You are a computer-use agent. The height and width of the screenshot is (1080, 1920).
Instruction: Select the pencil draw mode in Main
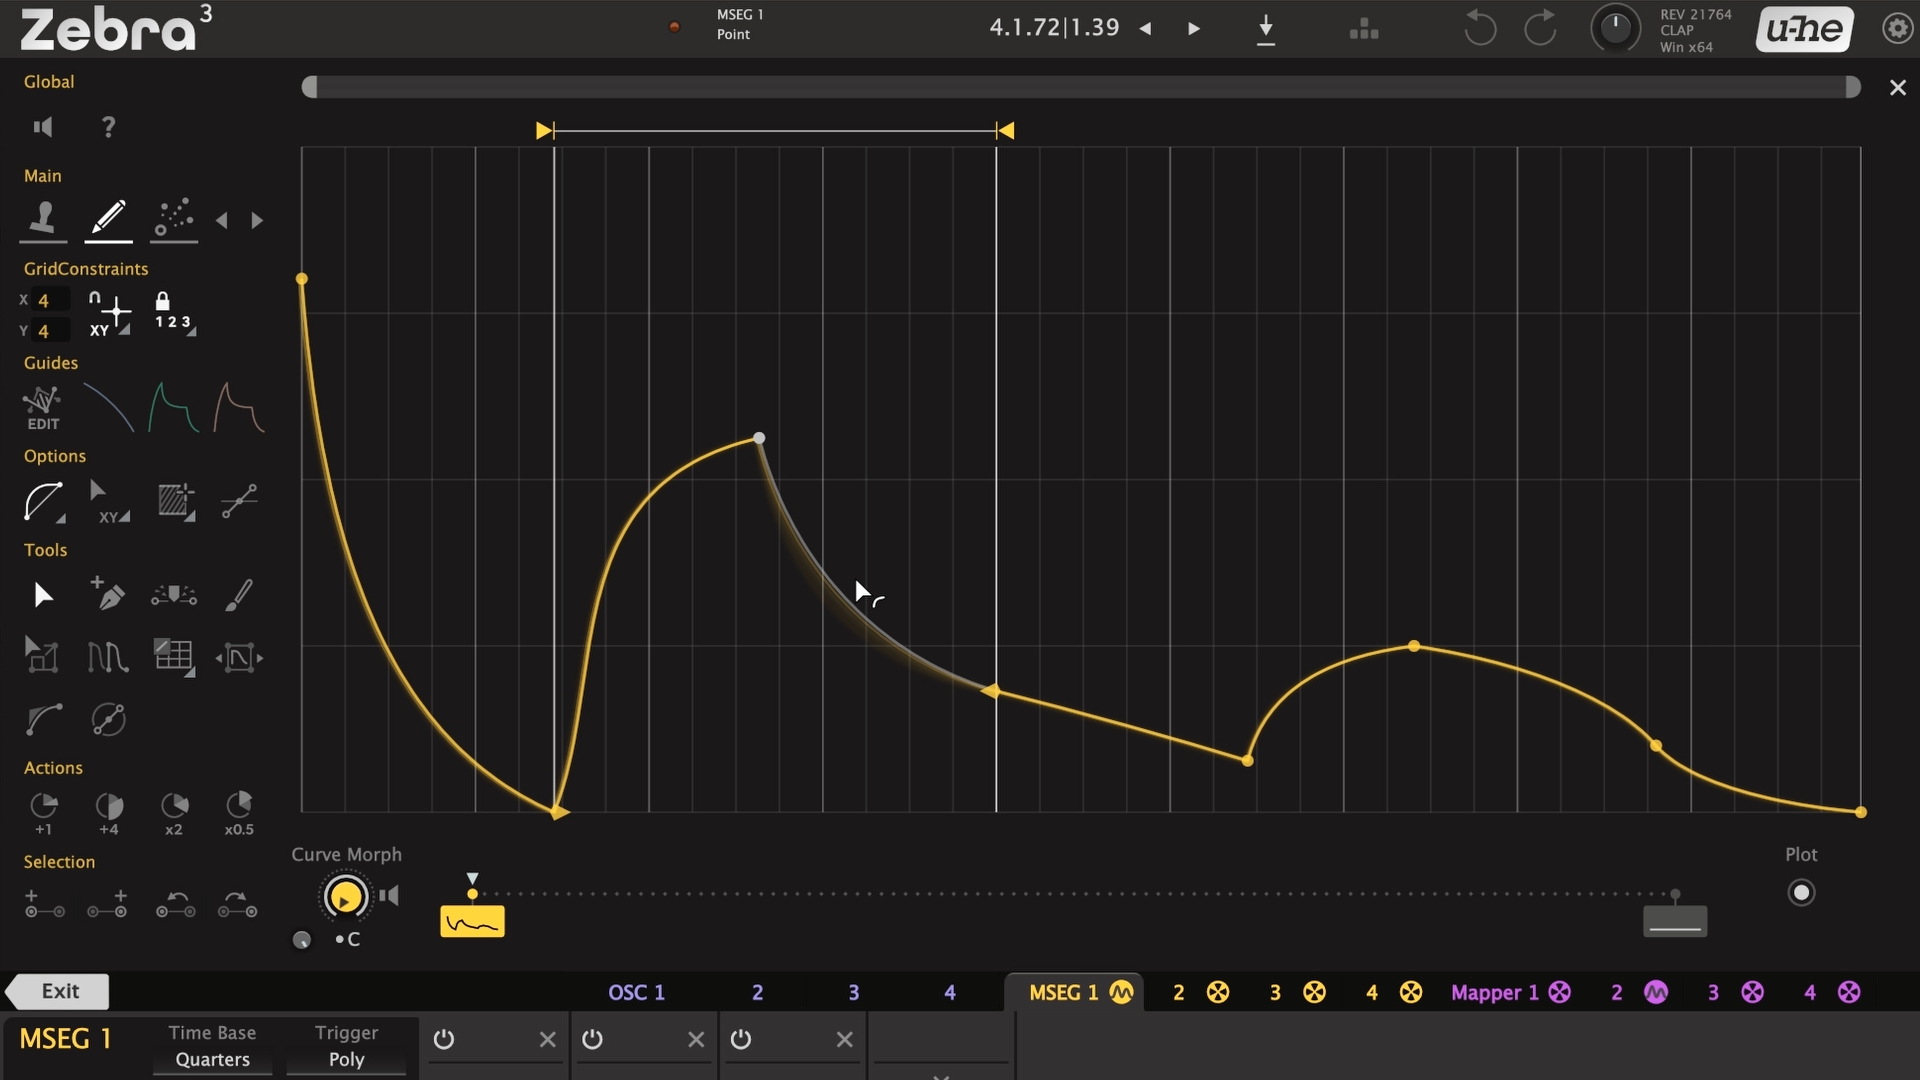coord(108,218)
